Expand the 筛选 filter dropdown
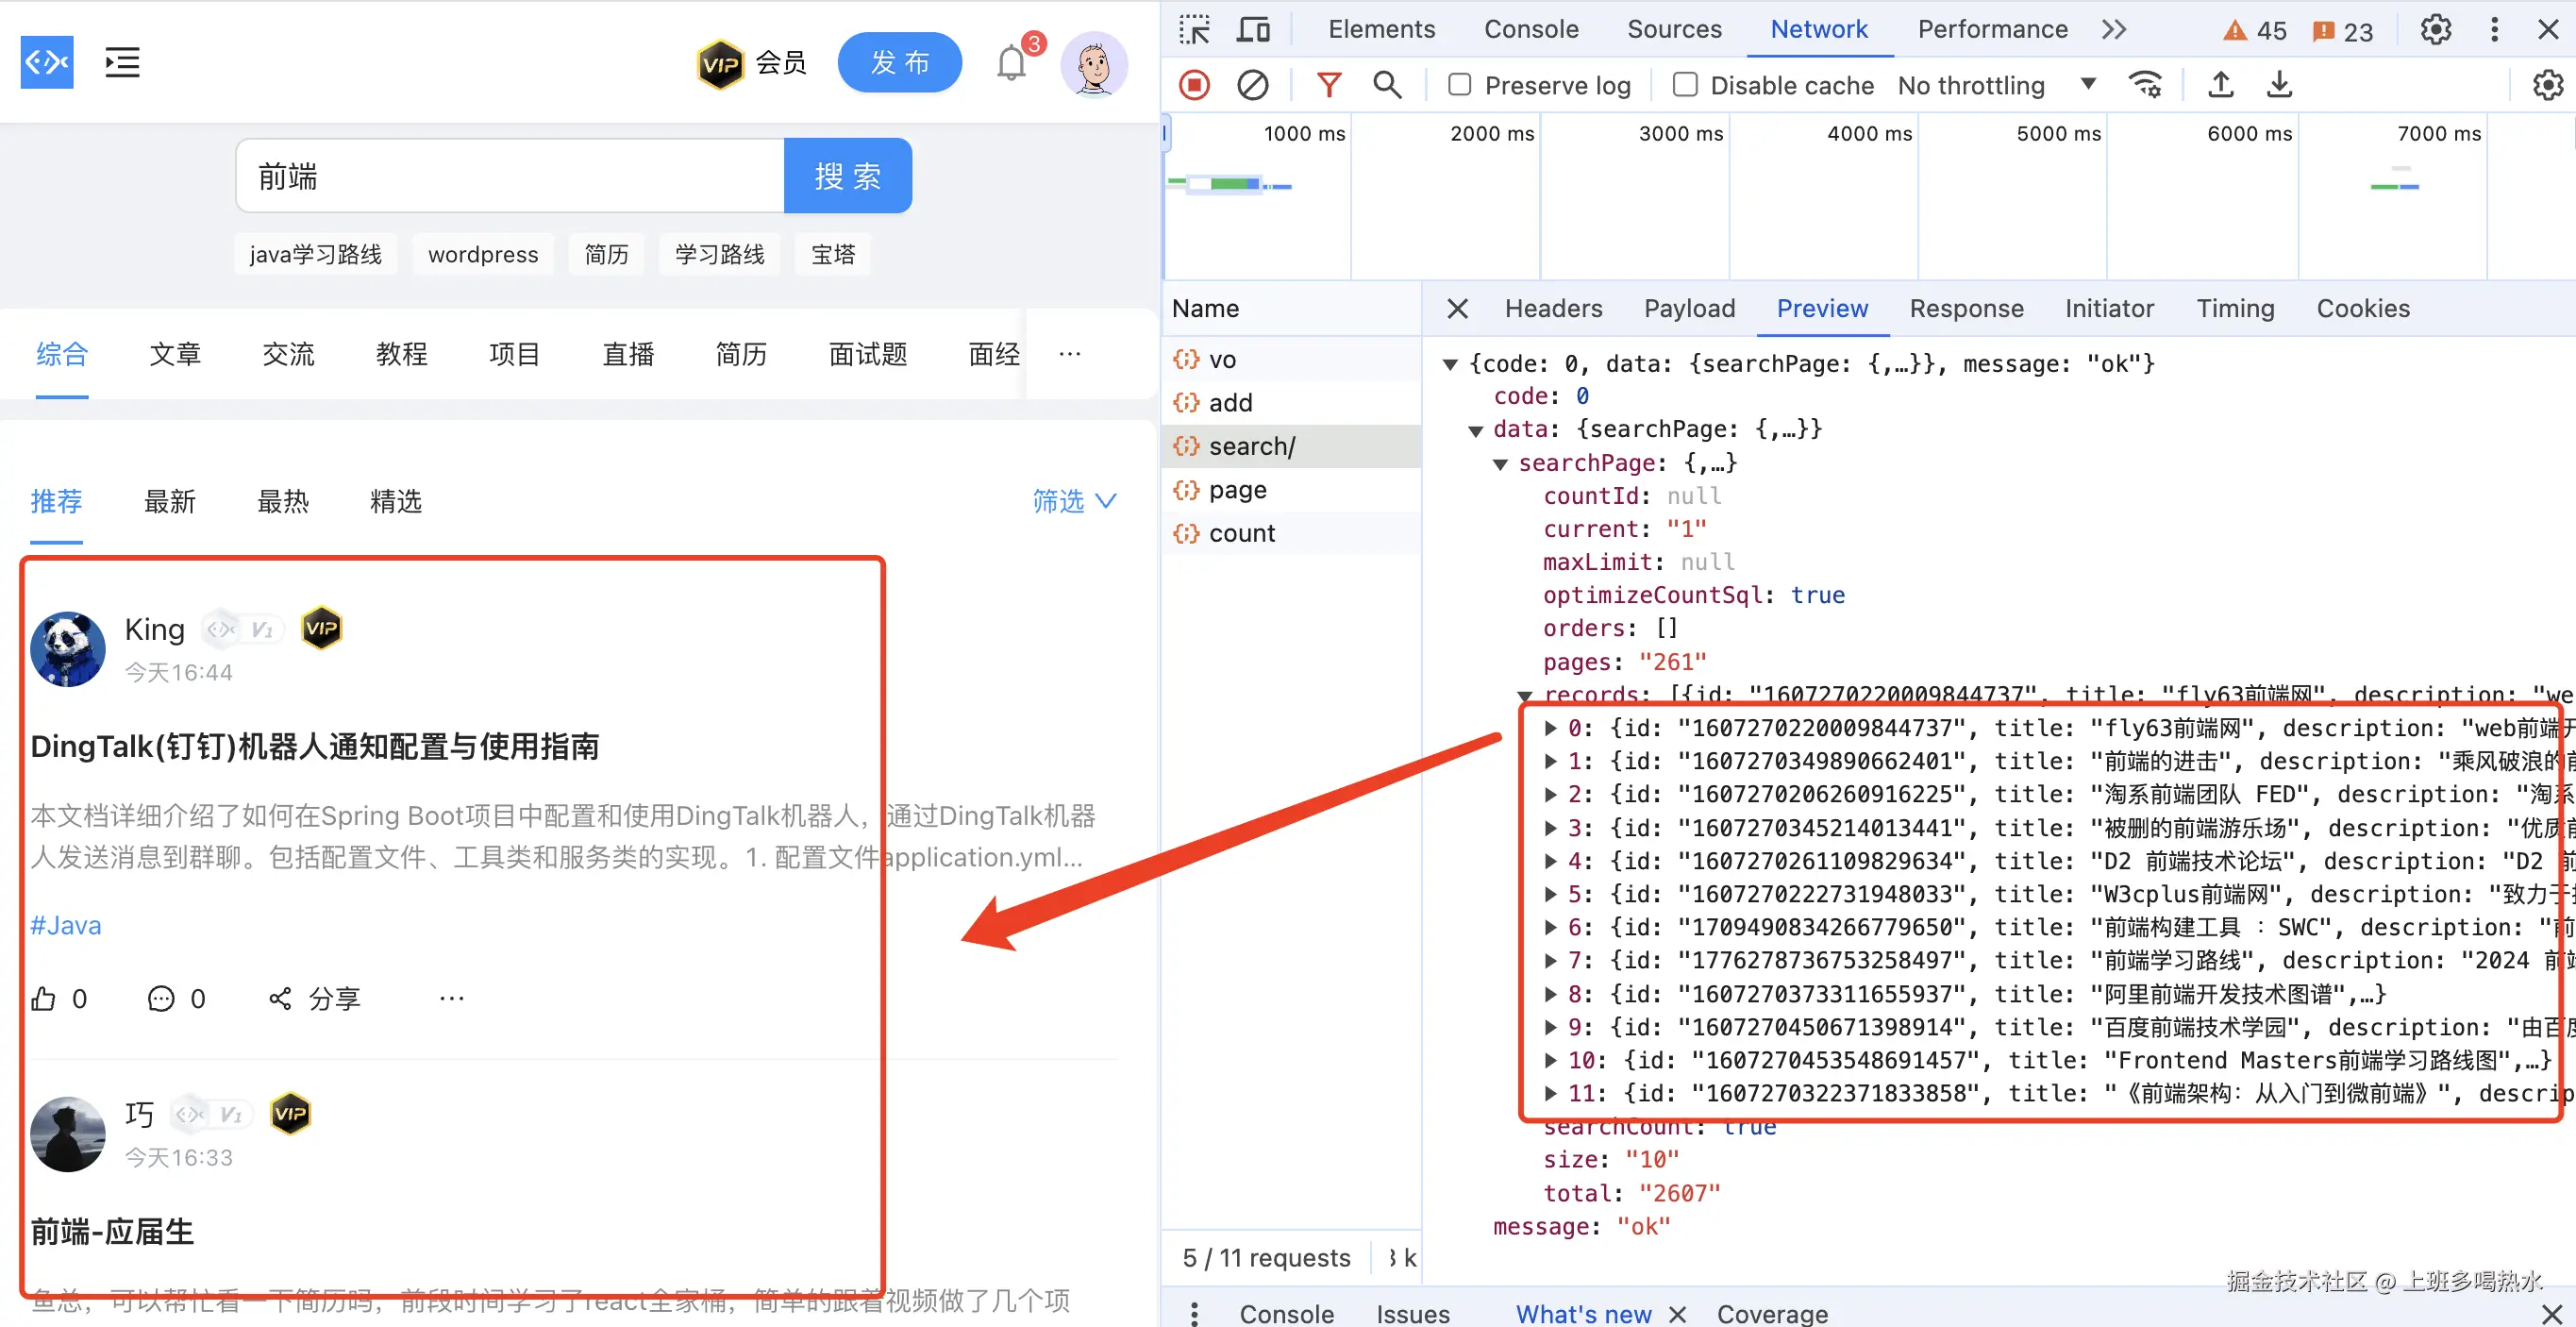The image size is (2576, 1327). click(x=1073, y=501)
